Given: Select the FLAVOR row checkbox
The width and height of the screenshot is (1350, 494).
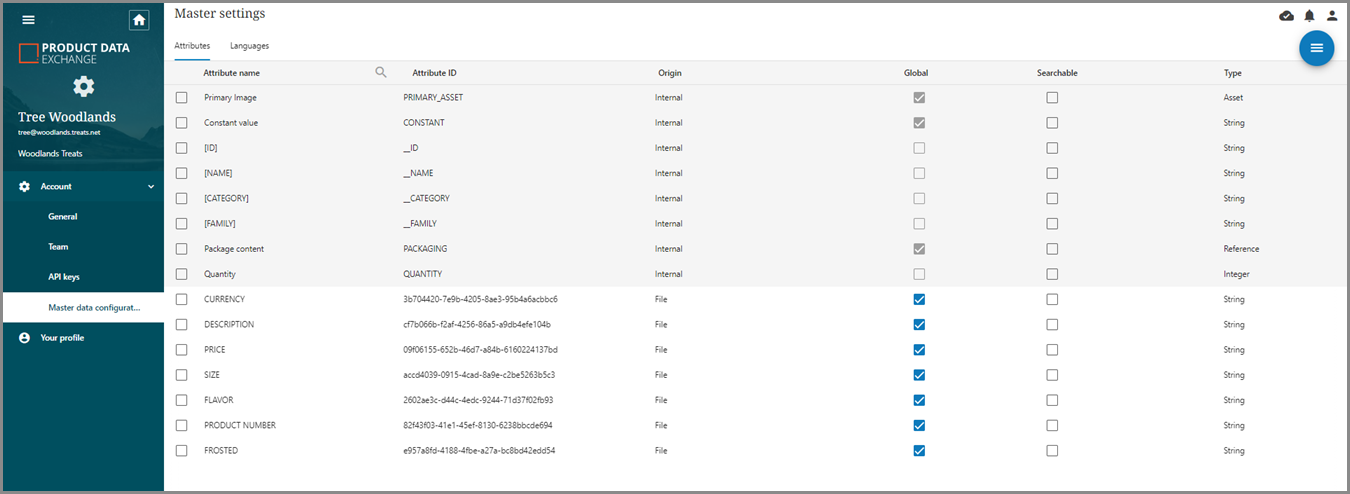Looking at the screenshot, I should (181, 400).
